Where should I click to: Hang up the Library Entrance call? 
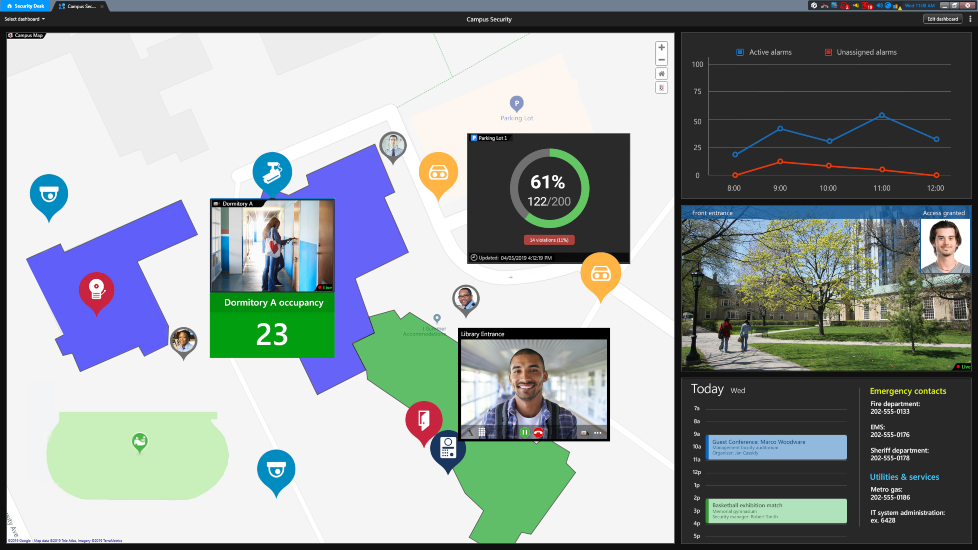click(538, 433)
